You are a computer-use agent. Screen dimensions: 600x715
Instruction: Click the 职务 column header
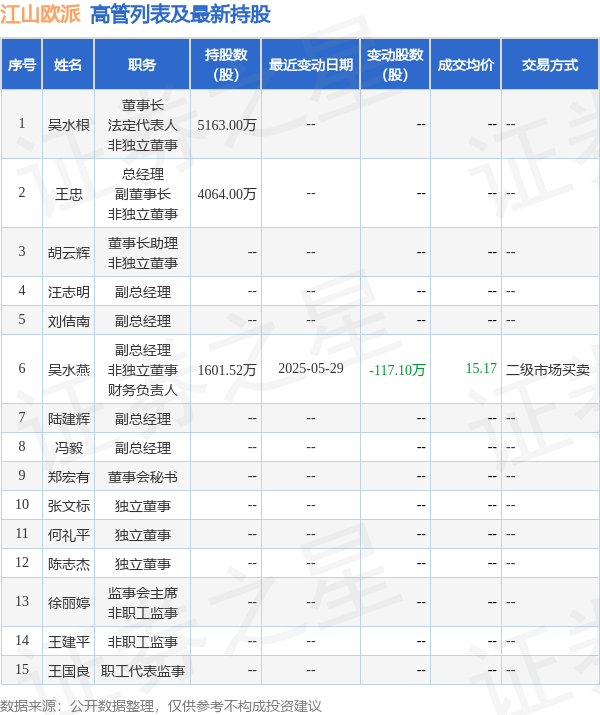click(x=142, y=64)
